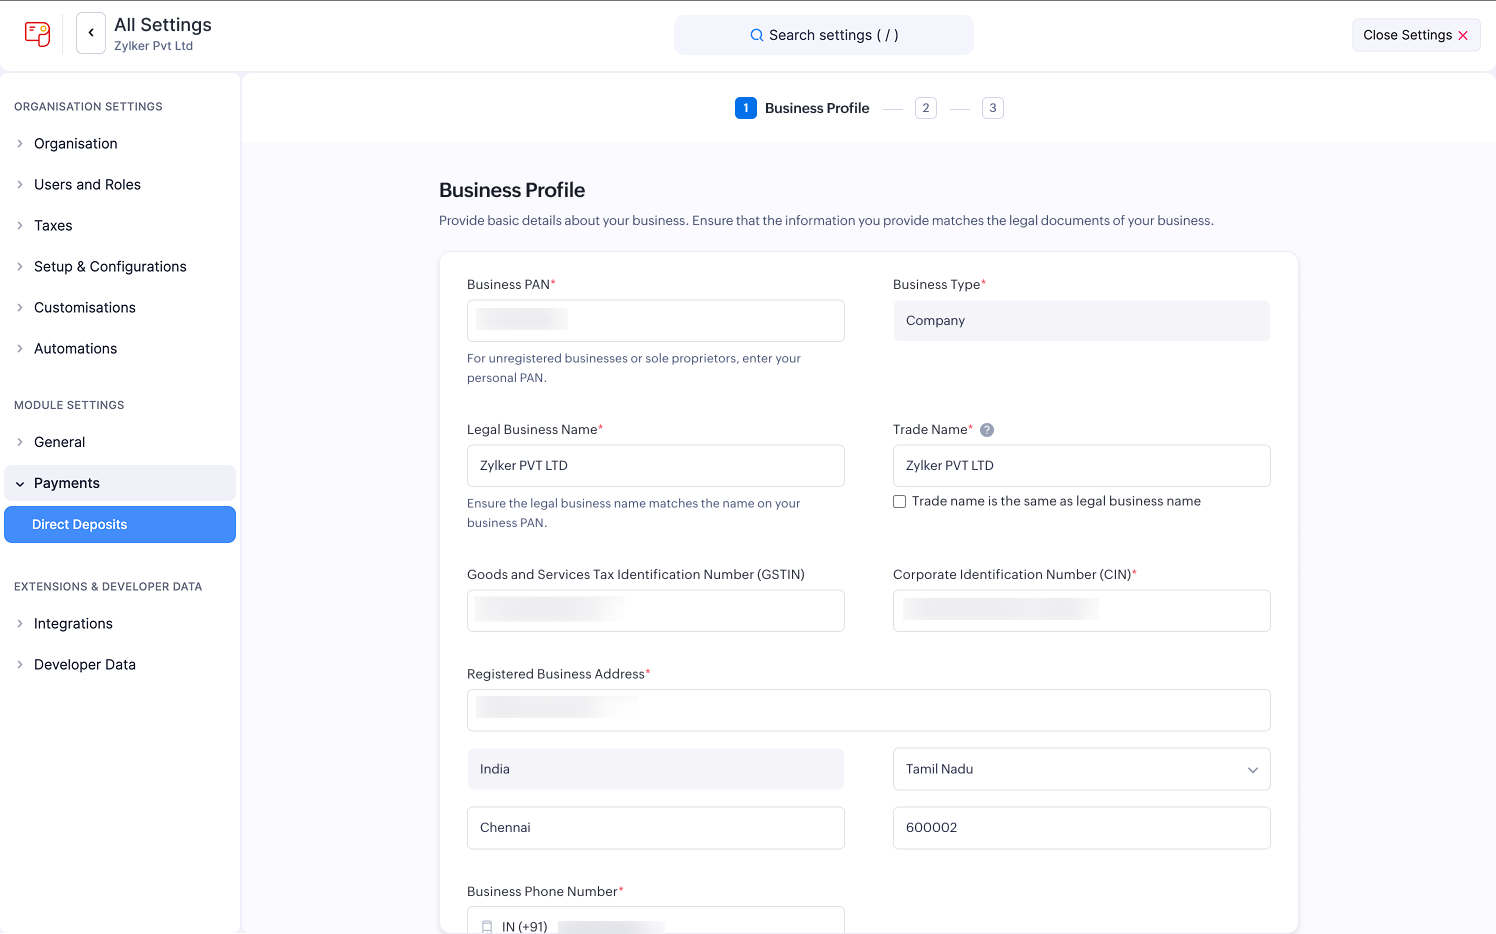Go to step 2 of the setup
Image resolution: width=1496 pixels, height=934 pixels.
[x=925, y=108]
